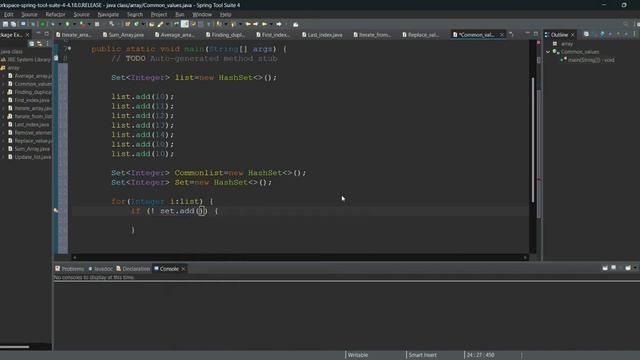Open the Run dropdown arrow beside green button
The height and width of the screenshot is (360, 640).
74,24
